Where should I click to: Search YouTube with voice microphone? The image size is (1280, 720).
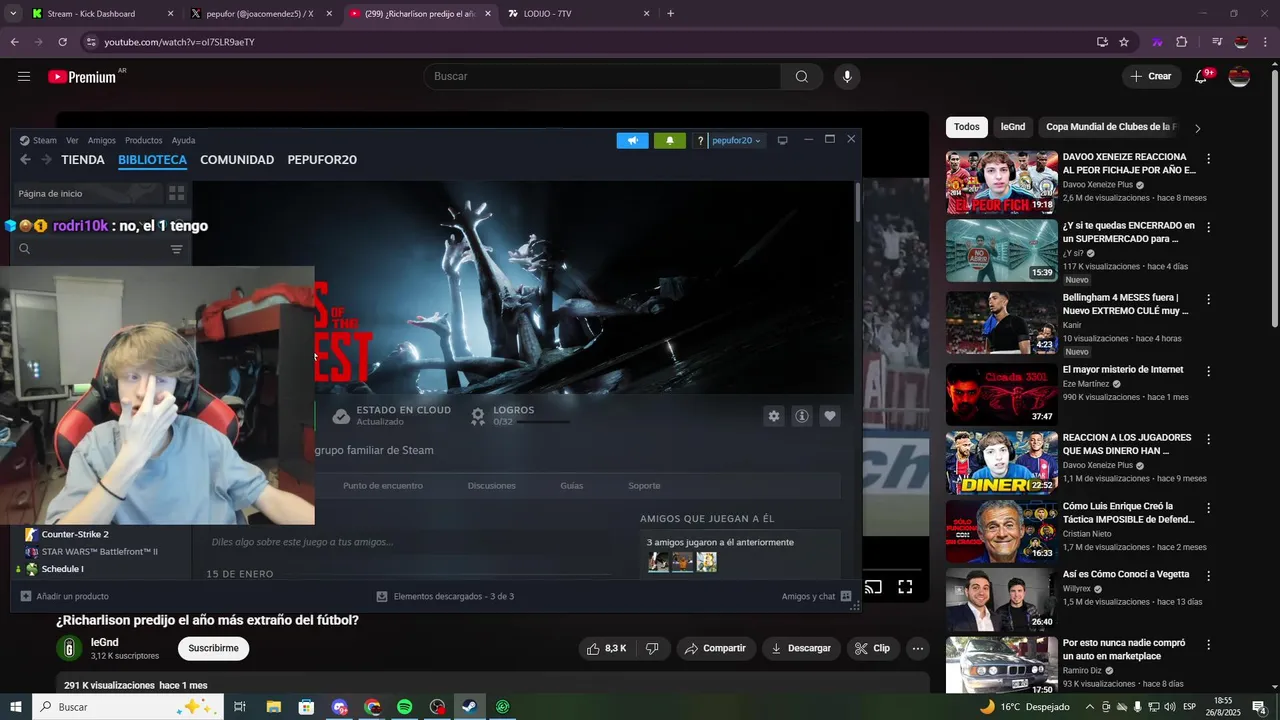(847, 77)
